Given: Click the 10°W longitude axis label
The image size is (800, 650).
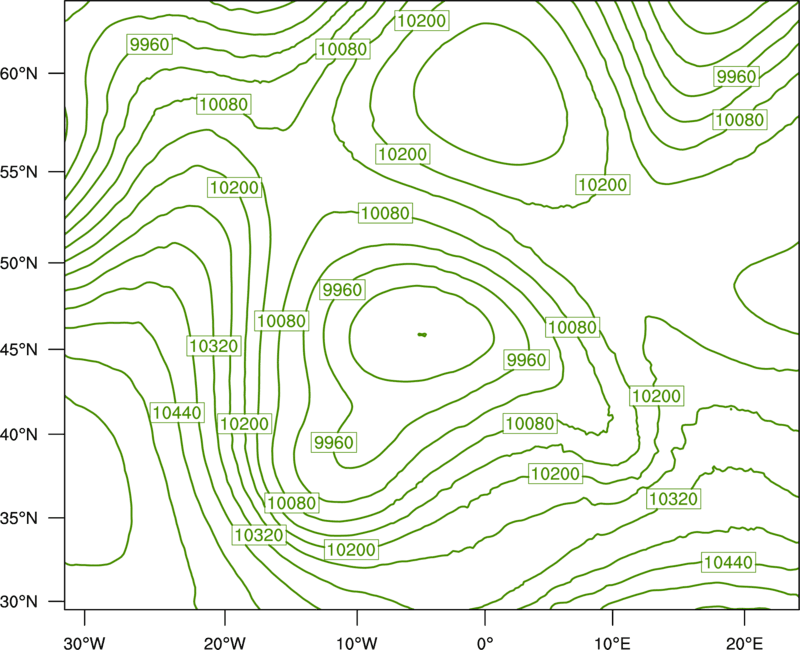Looking at the screenshot, I should (357, 642).
